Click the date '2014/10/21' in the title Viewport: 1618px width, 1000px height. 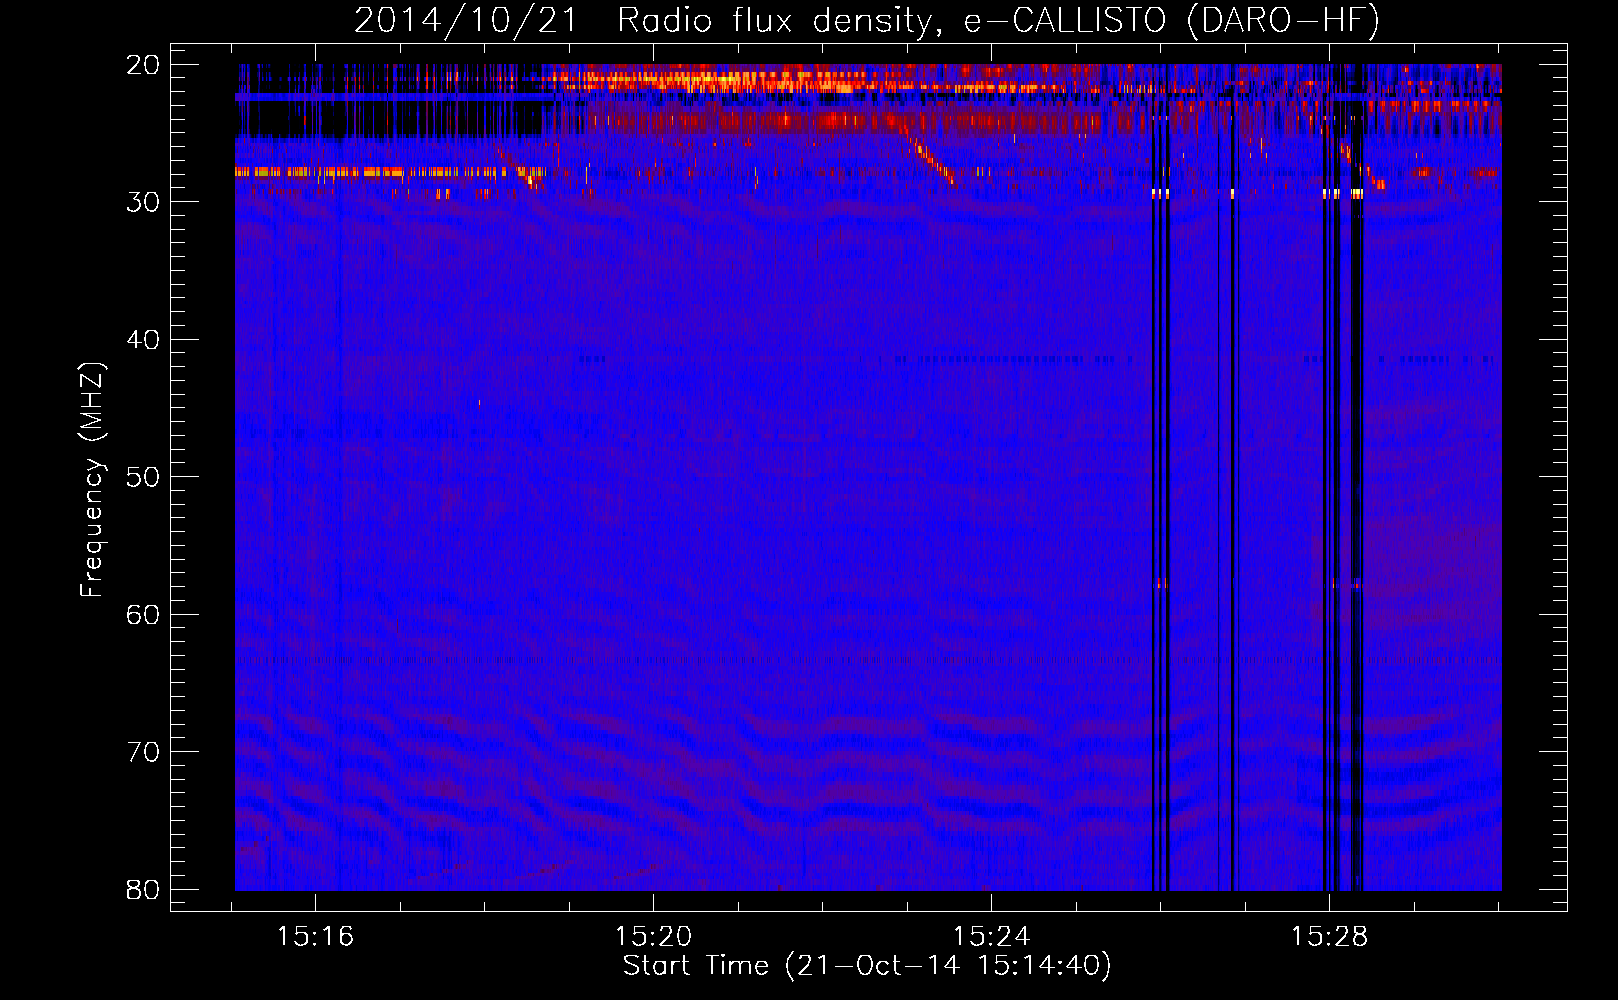(x=466, y=21)
